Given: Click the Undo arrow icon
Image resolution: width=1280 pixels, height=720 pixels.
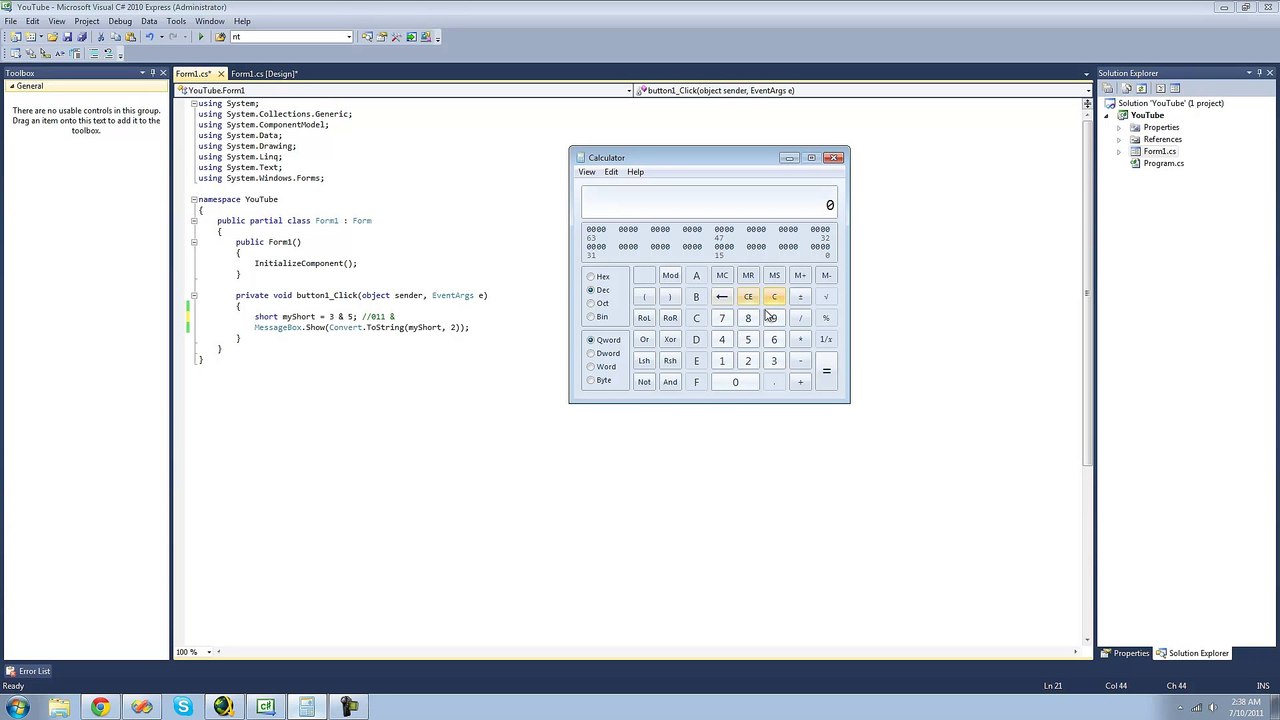Looking at the screenshot, I should point(149,37).
